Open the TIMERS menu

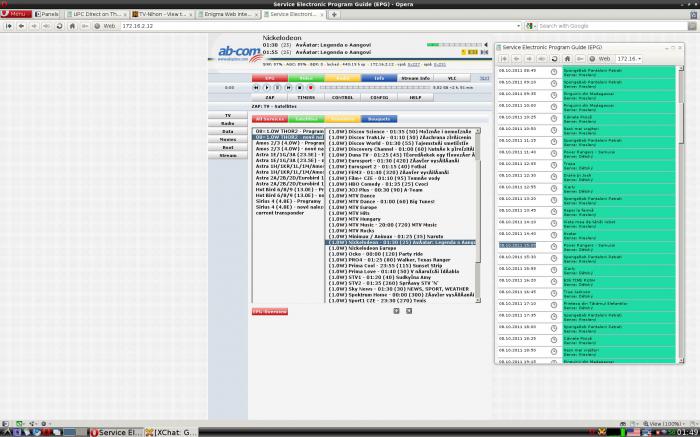pos(306,97)
